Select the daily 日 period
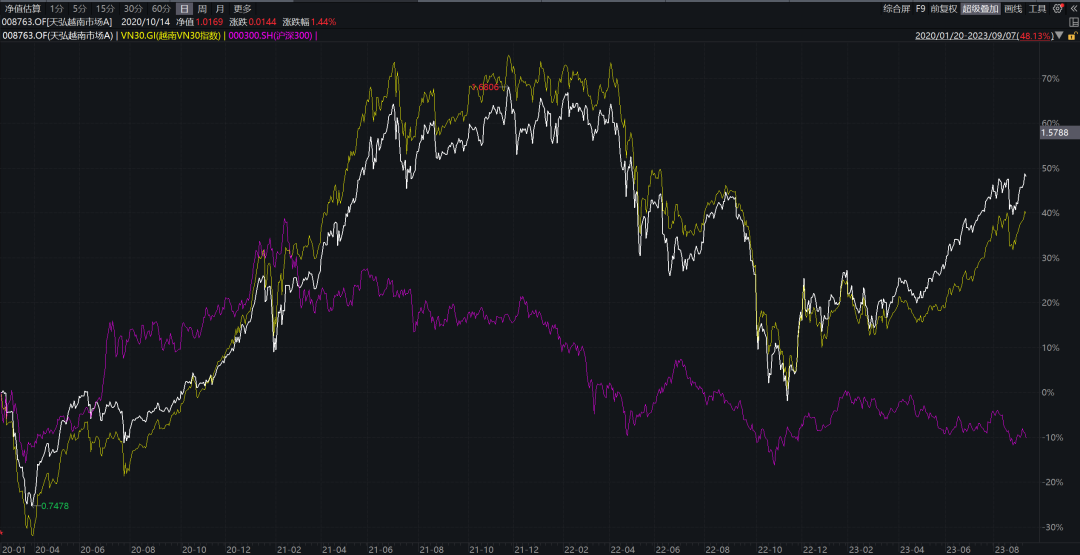Screen dimensions: 1080x555 pyautogui.click(x=184, y=9)
